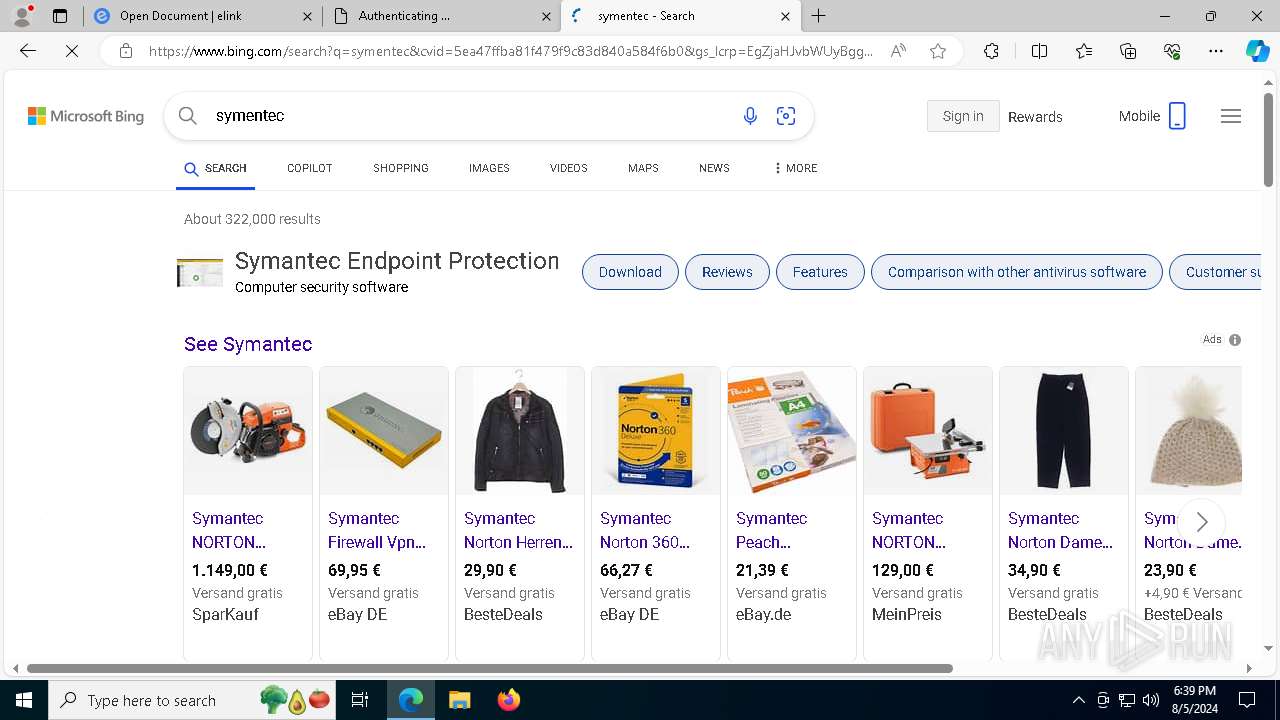Open the 1.149,00 € cut-off saw image
Screen dimensions: 1280x720
click(x=248, y=430)
